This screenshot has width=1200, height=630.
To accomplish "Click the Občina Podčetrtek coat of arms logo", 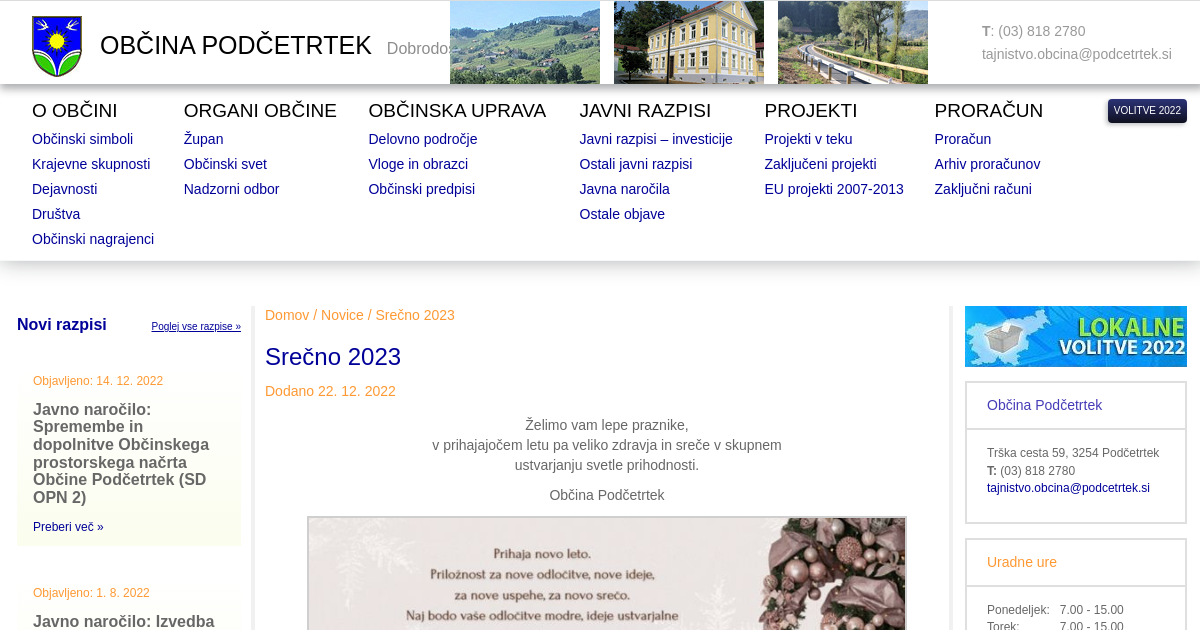I will tap(57, 46).
